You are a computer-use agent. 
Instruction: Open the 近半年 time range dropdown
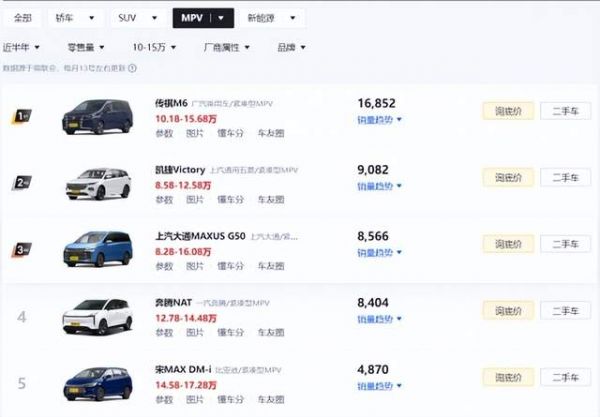[x=21, y=47]
